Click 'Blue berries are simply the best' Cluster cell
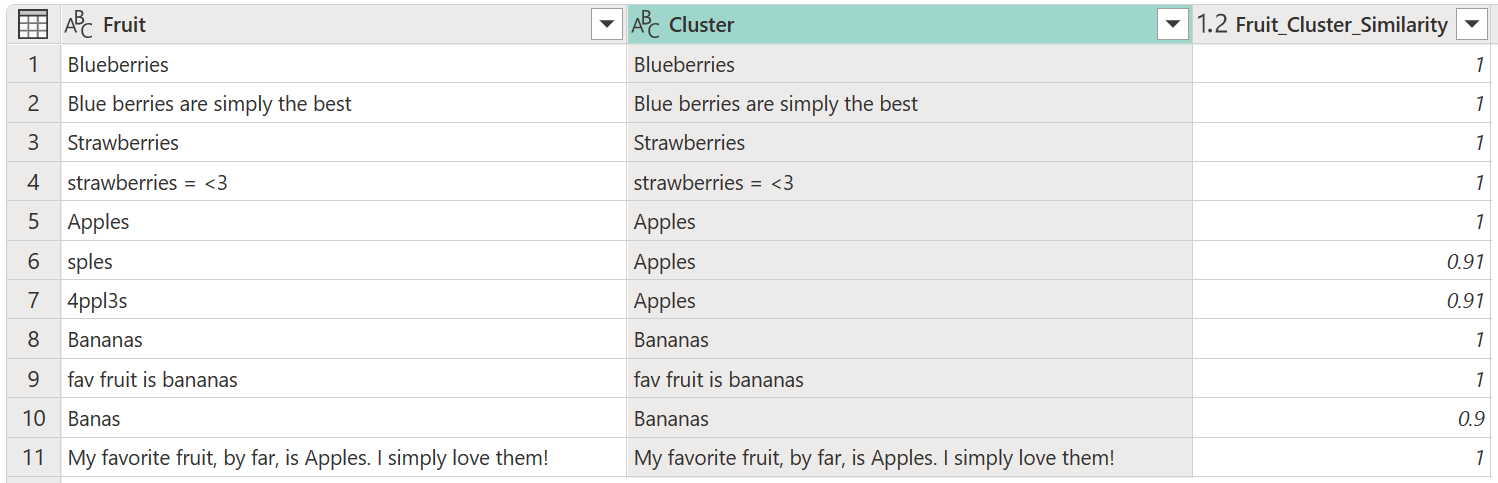The width and height of the screenshot is (1498, 483). [x=910, y=104]
